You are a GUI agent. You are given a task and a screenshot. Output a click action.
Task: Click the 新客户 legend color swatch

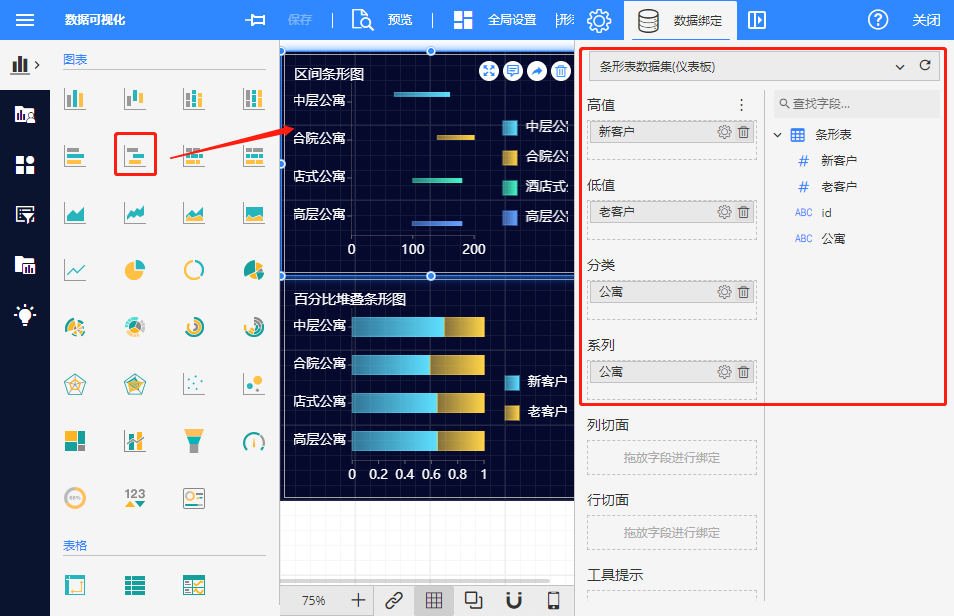pyautogui.click(x=512, y=382)
